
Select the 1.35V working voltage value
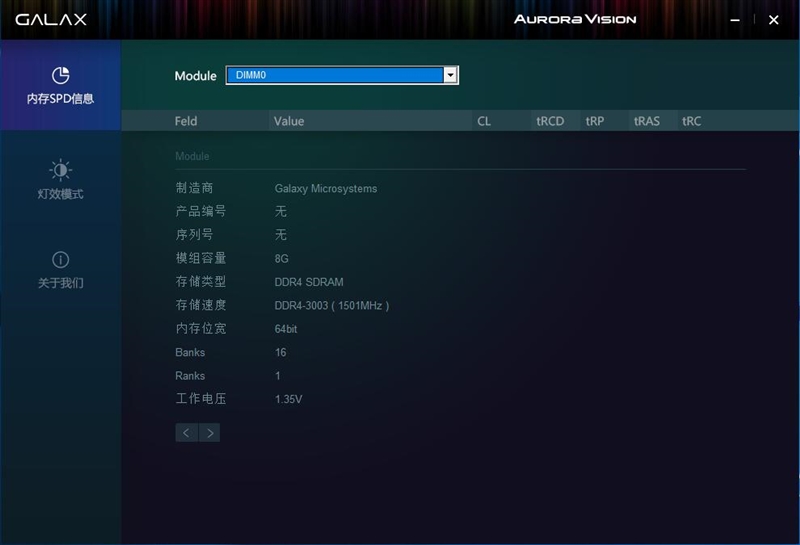pyautogui.click(x=288, y=399)
